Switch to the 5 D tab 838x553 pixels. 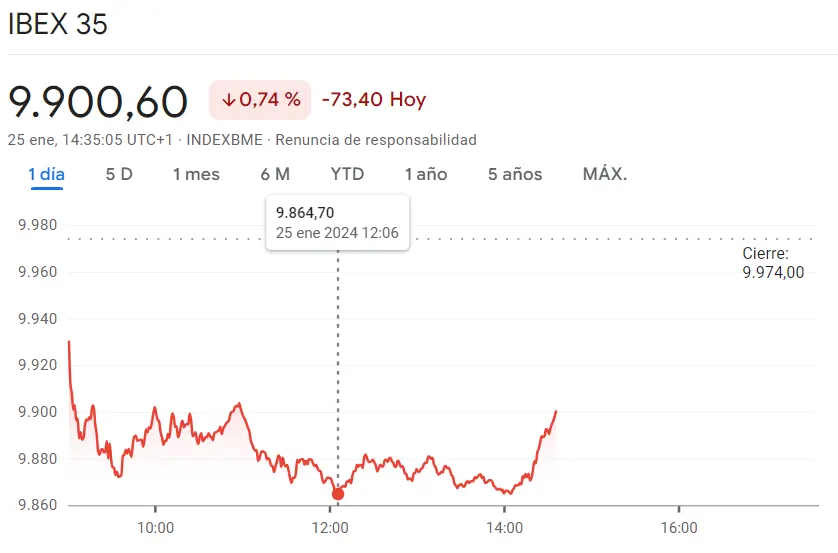(119, 174)
